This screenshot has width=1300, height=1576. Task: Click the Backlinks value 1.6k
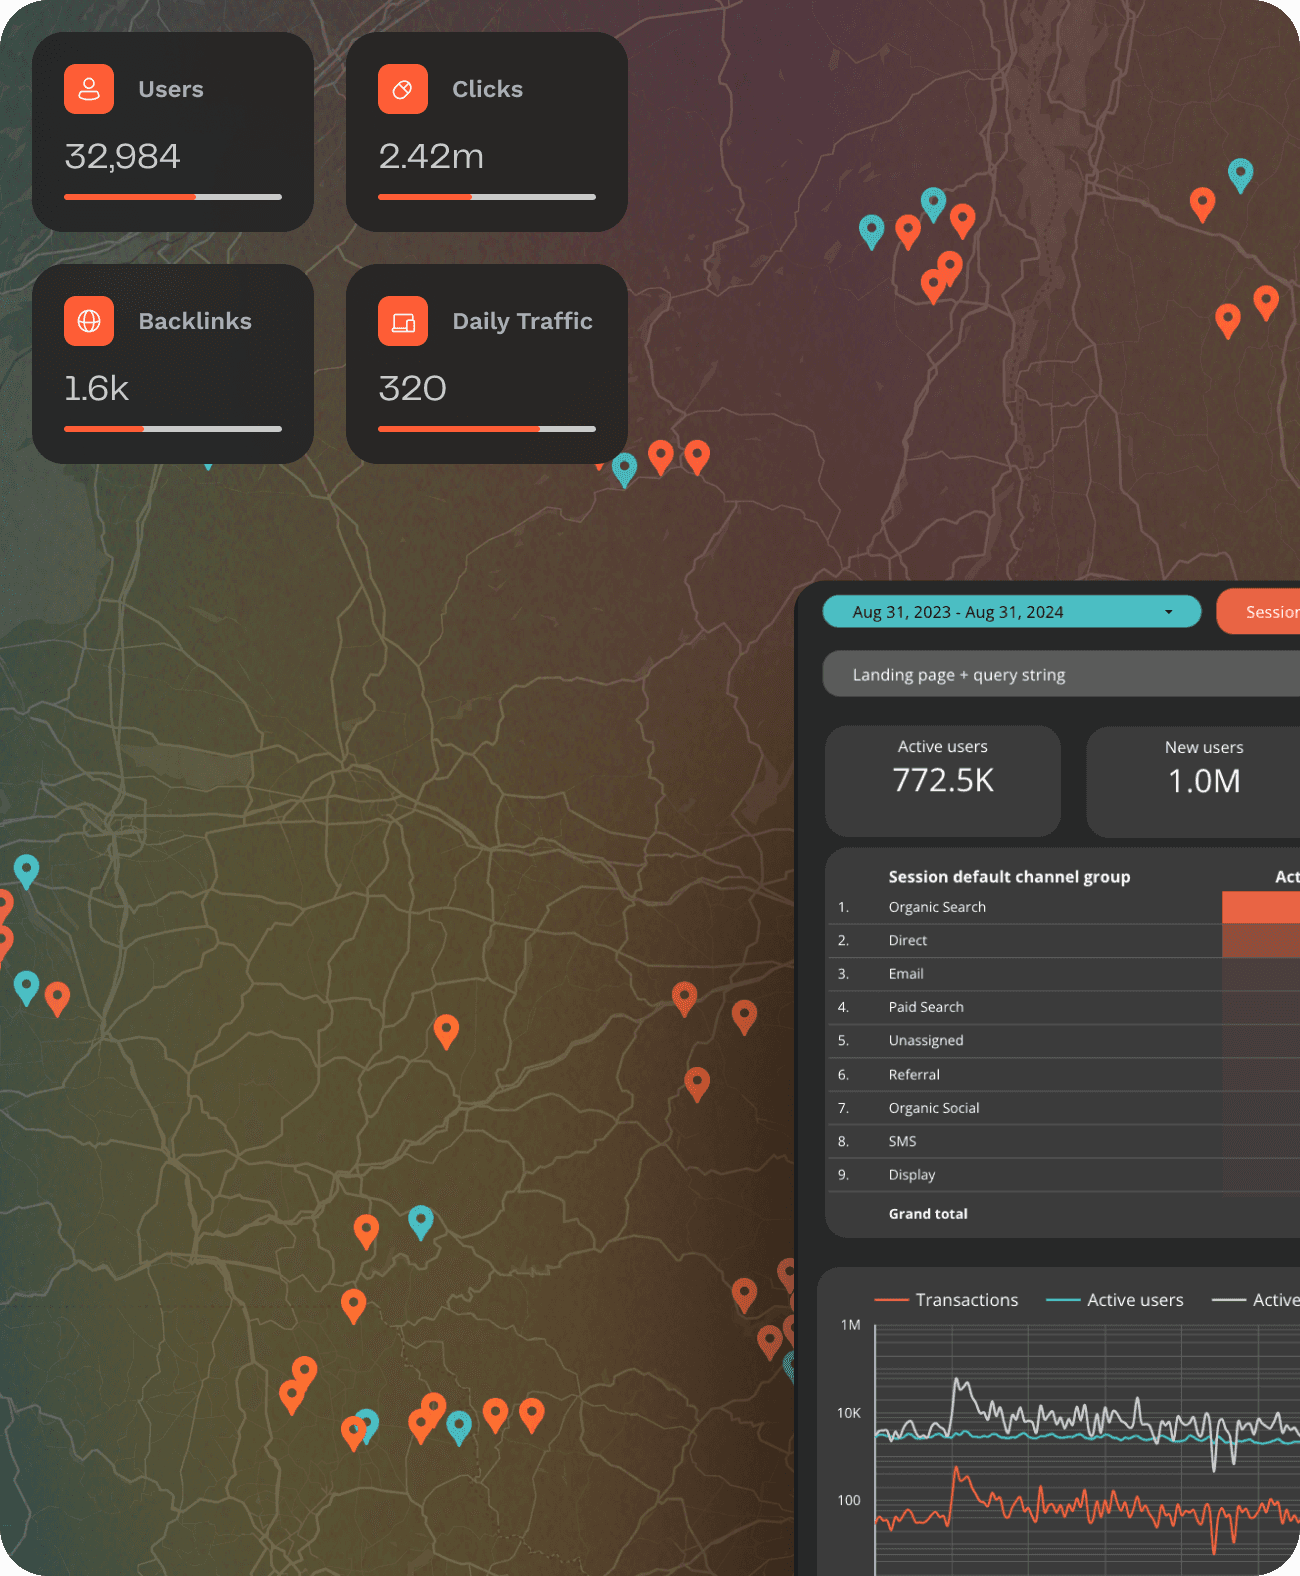pyautogui.click(x=96, y=388)
